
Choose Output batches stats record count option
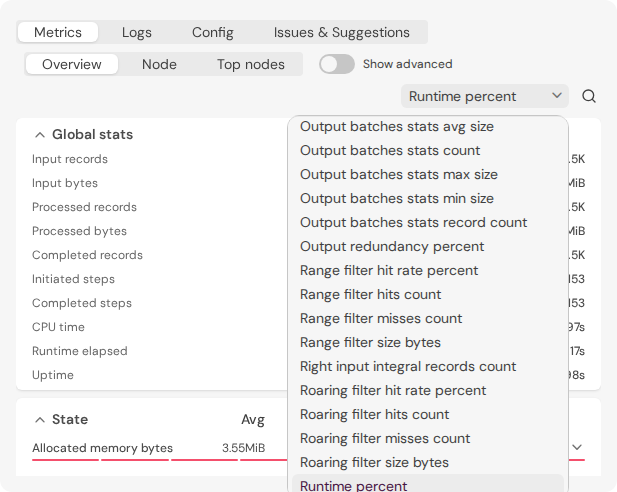428,223
